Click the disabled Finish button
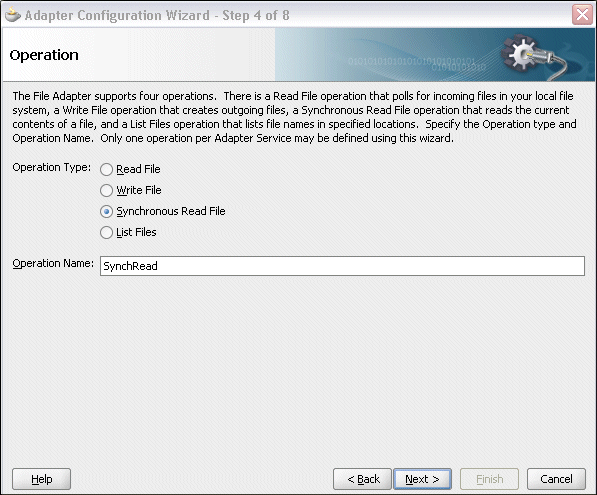This screenshot has width=597, height=495. (x=490, y=479)
